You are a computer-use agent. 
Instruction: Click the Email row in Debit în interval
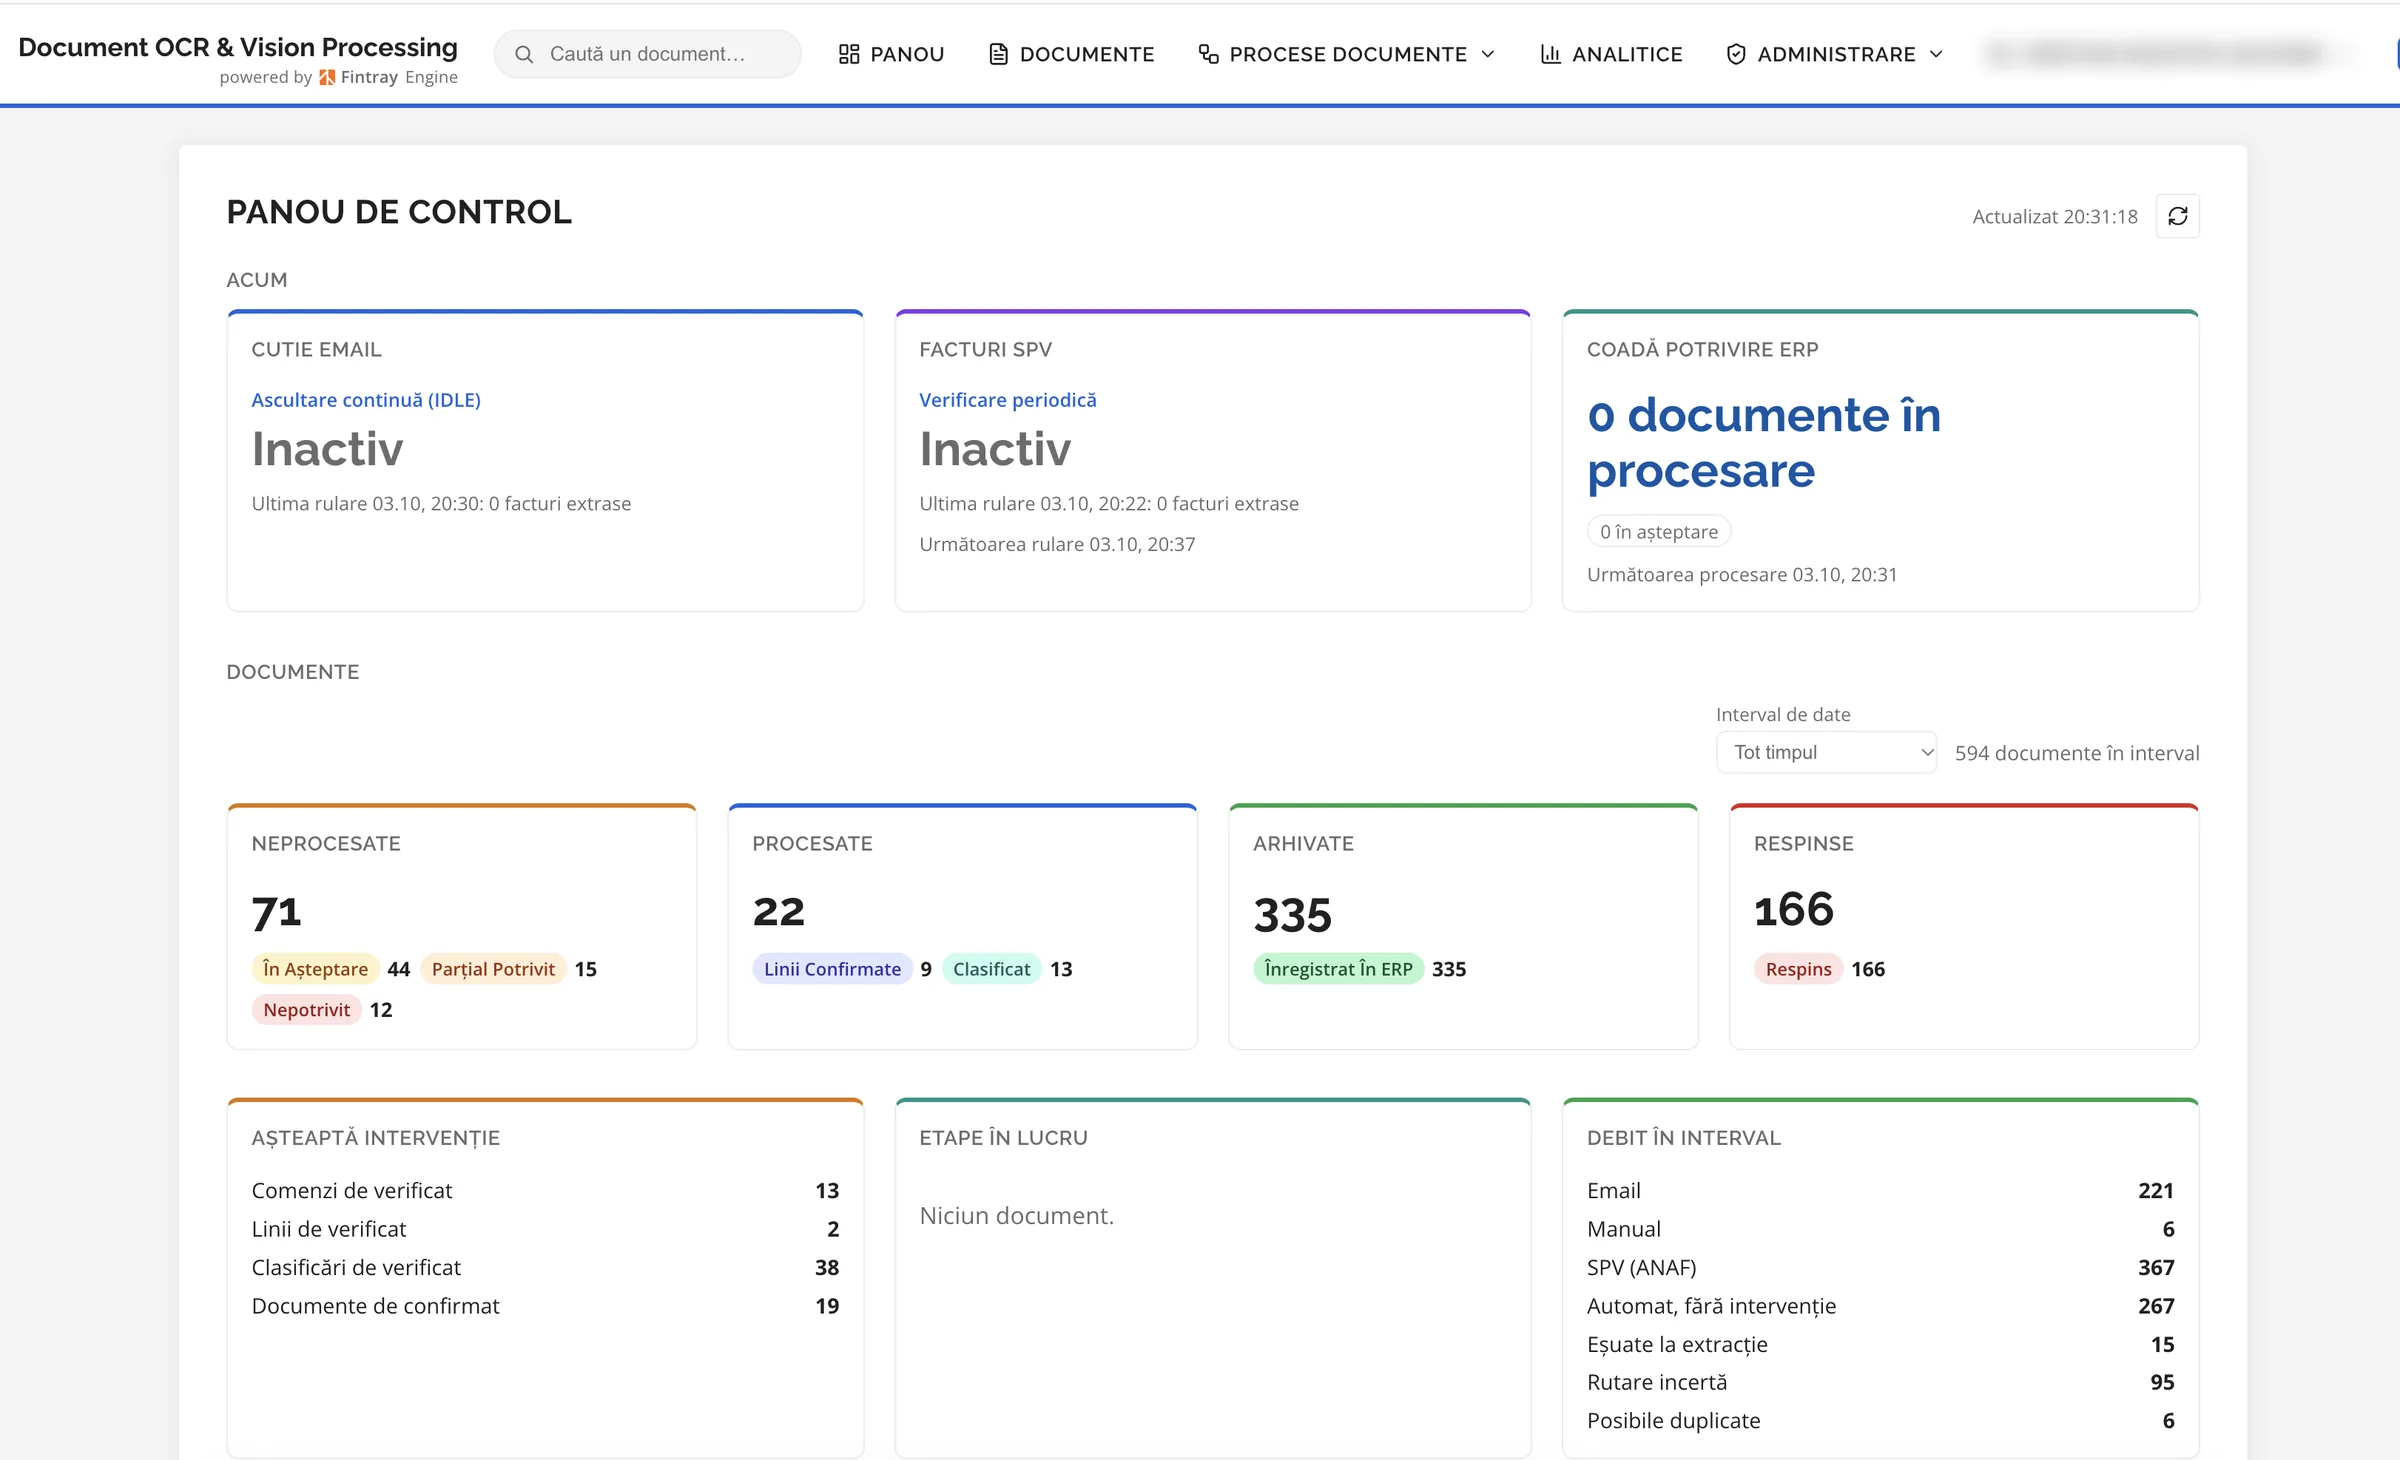(1880, 1190)
